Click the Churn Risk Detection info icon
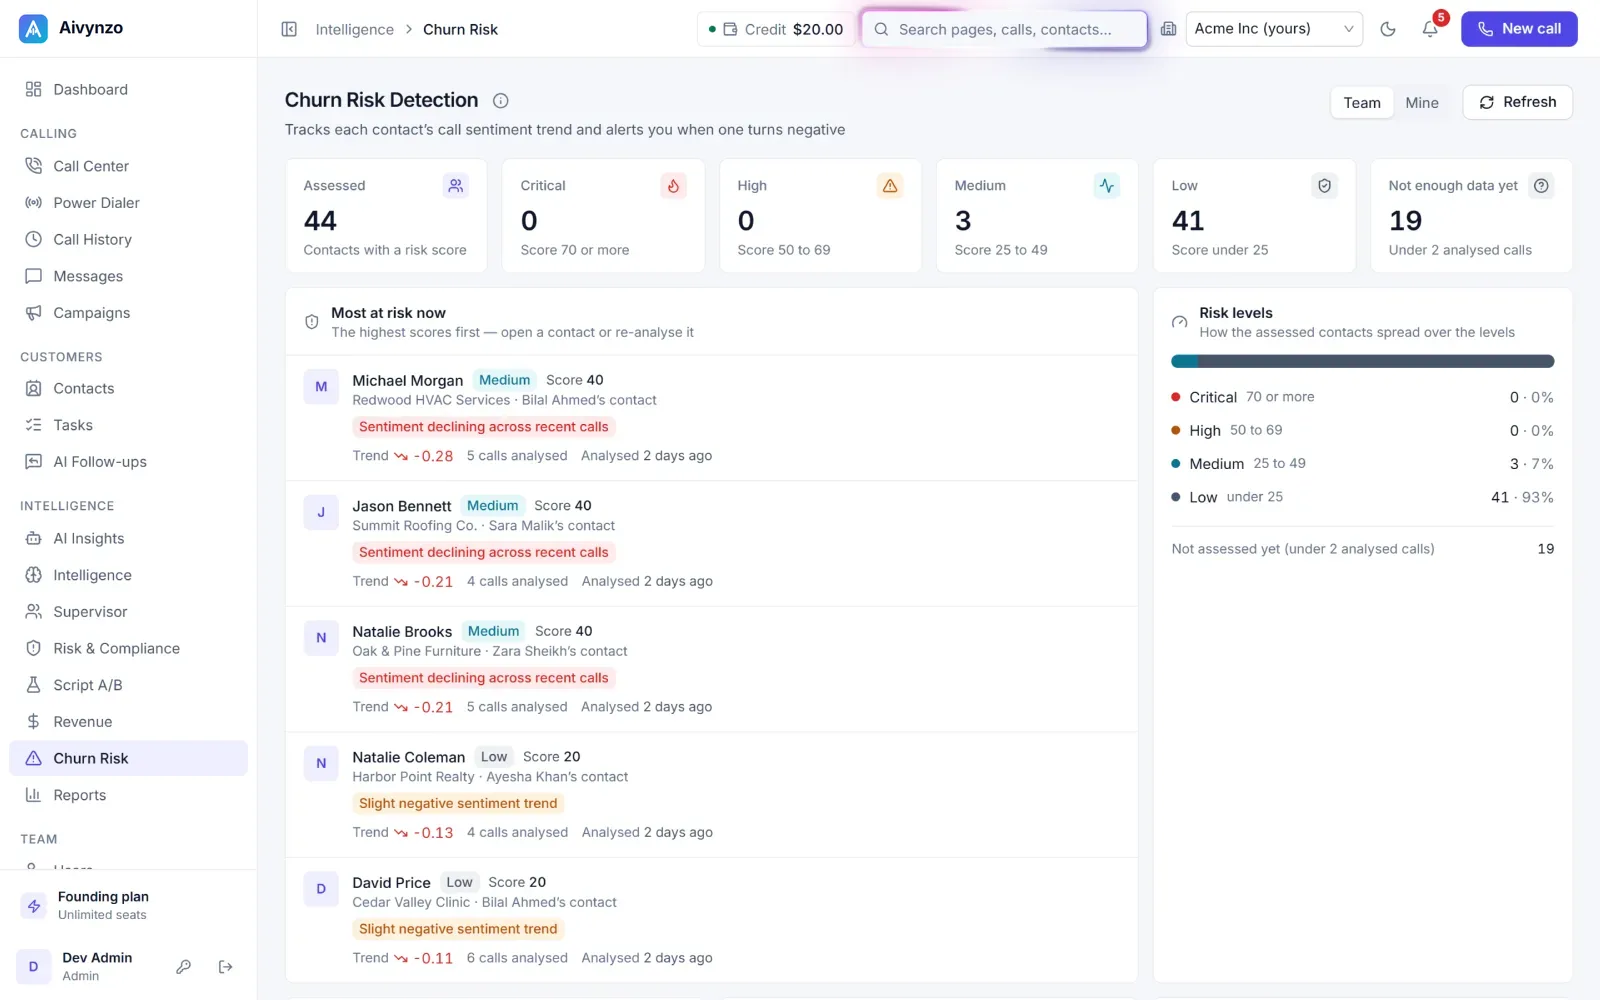1600x1000 pixels. [501, 100]
